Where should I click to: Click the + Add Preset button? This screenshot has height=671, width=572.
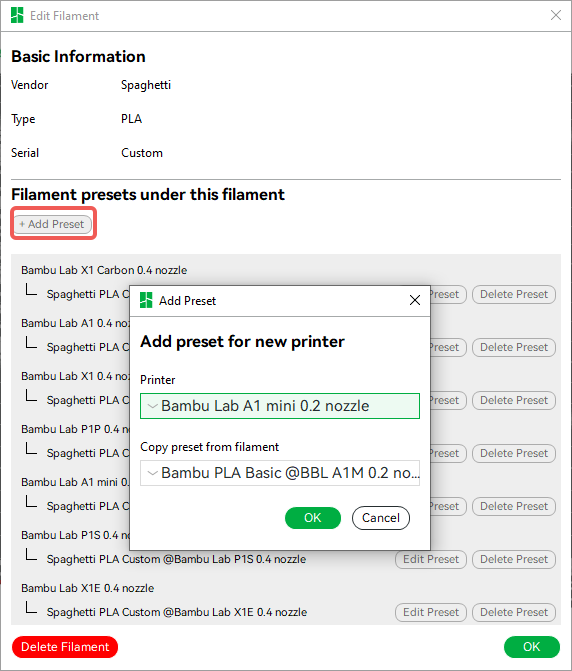pyautogui.click(x=53, y=224)
